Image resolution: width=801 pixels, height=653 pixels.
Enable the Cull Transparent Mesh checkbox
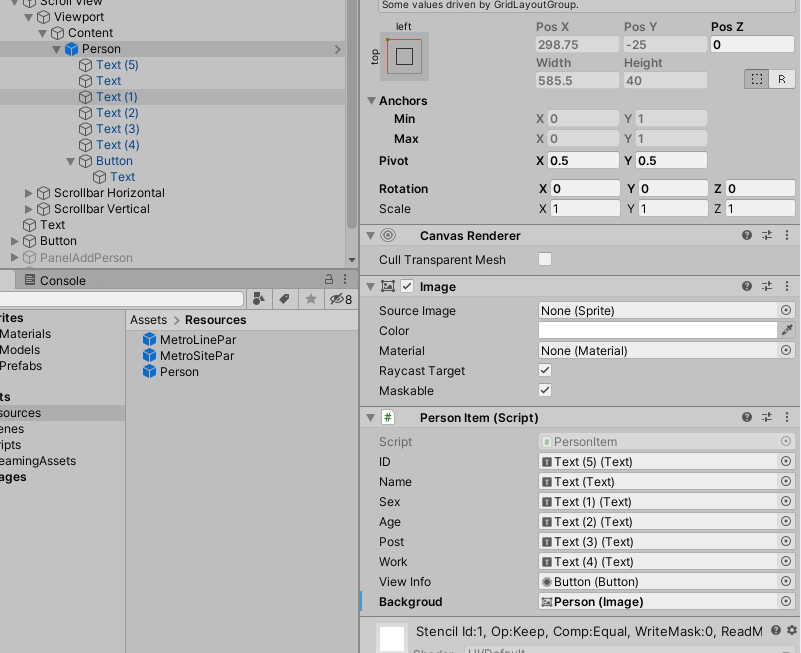(x=544, y=258)
